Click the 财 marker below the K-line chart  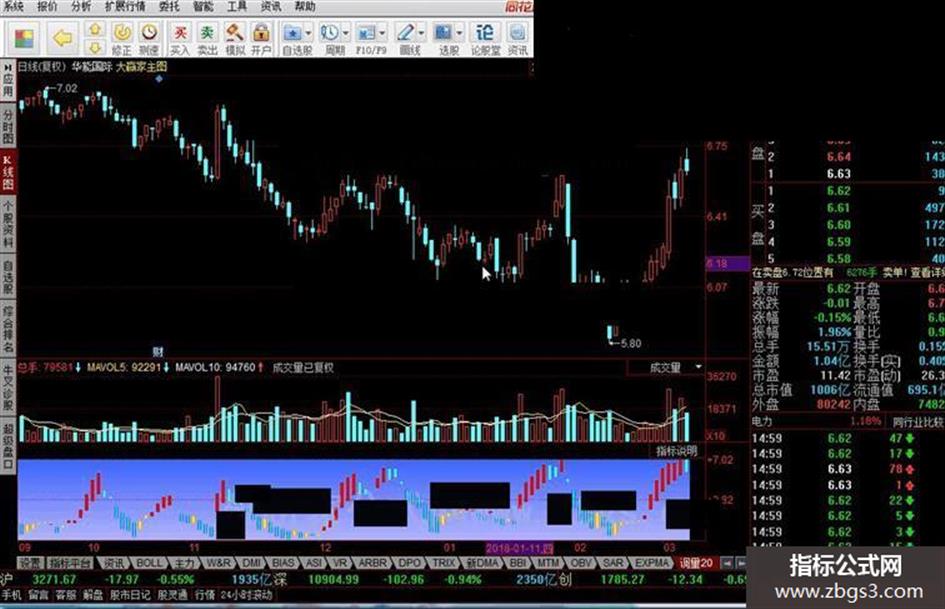pos(158,351)
